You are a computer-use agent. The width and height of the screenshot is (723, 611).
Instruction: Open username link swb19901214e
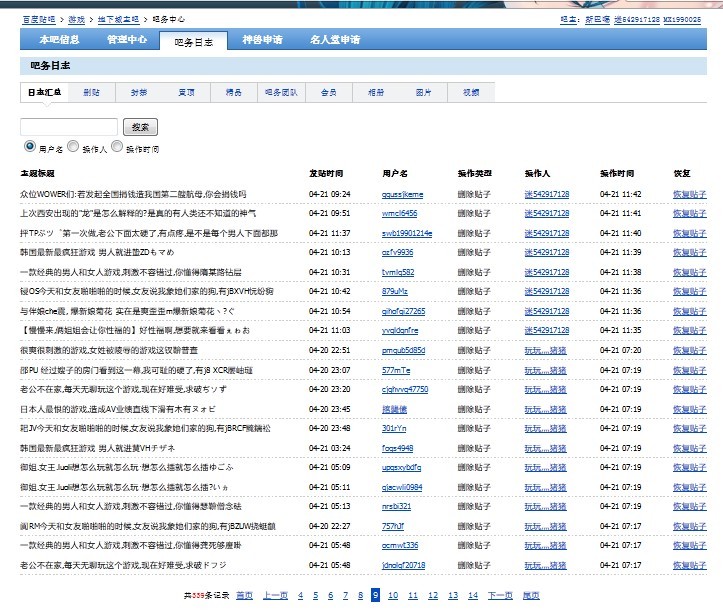[407, 233]
